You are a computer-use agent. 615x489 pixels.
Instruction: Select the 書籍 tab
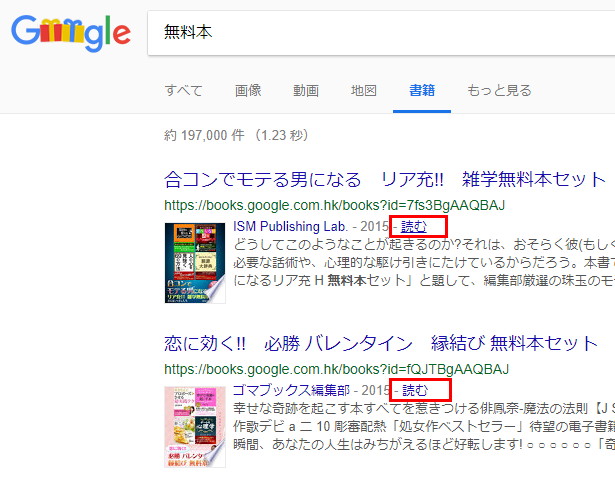coord(422,91)
